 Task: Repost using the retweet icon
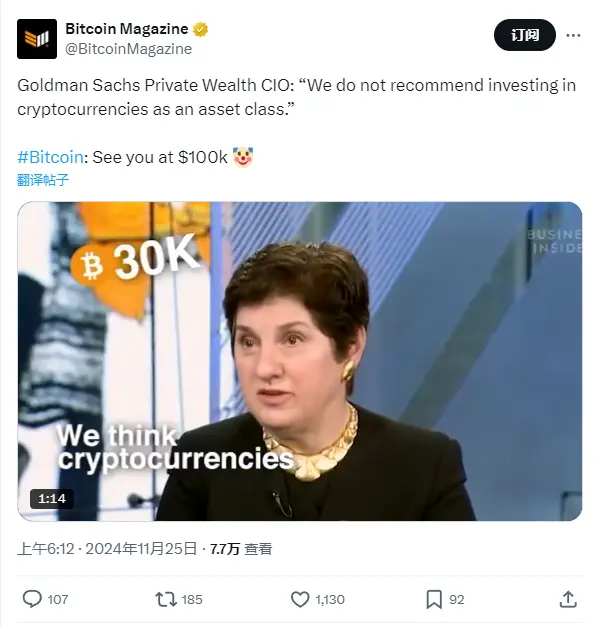click(x=166, y=599)
